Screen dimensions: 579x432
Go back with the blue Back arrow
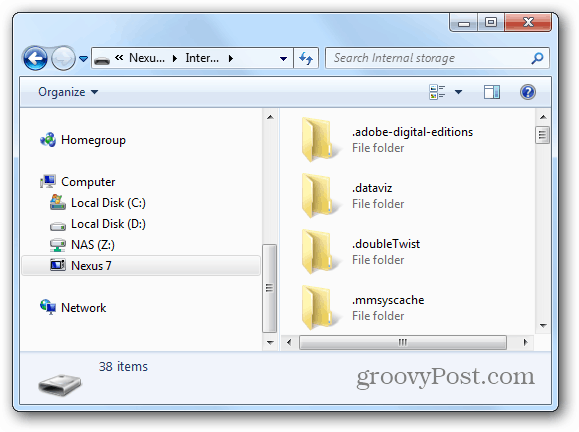point(35,58)
